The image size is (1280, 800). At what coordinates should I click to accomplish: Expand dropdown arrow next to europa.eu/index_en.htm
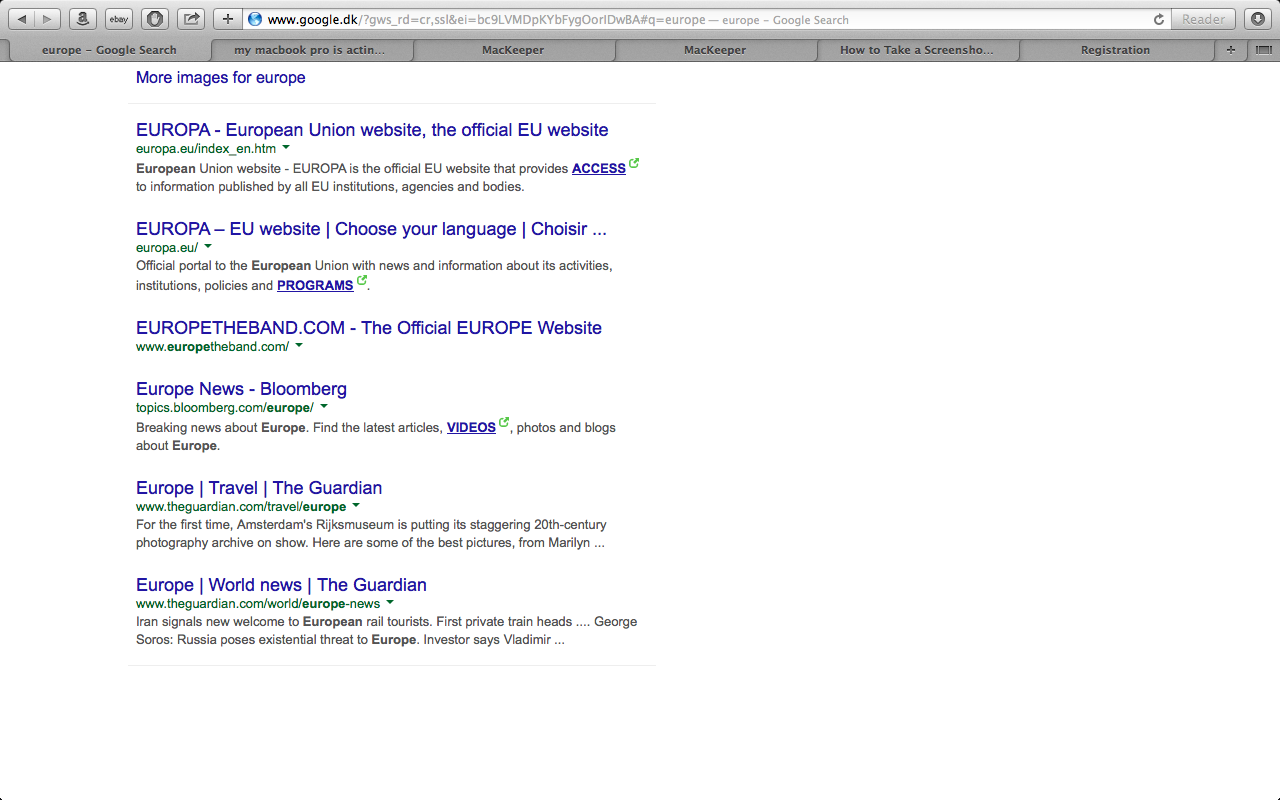tap(286, 148)
